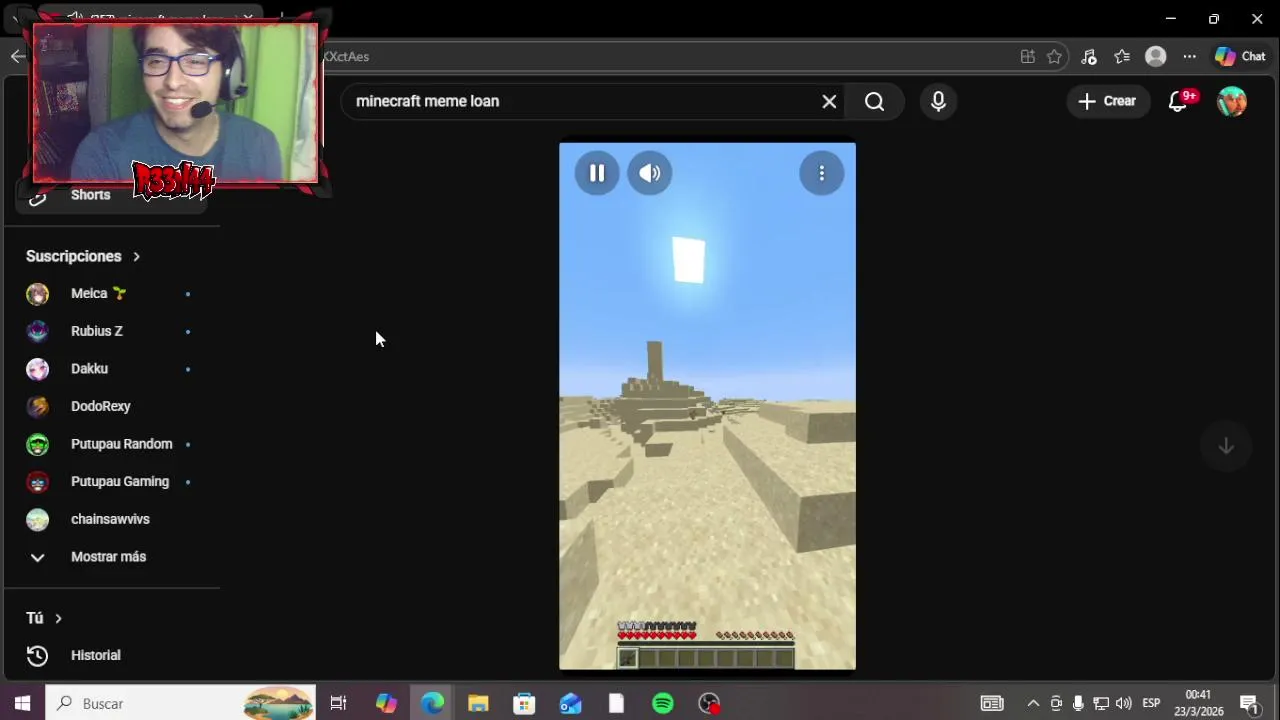Screen dimensions: 1280x720
Task: Add this page to favorites star
Action: 1054,57
